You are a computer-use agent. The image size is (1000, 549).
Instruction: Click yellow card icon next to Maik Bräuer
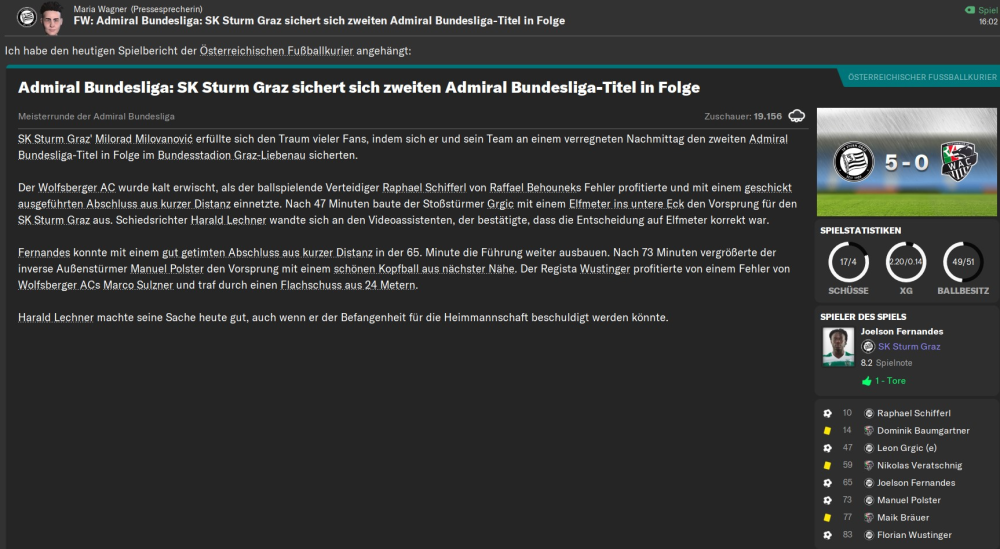(827, 518)
